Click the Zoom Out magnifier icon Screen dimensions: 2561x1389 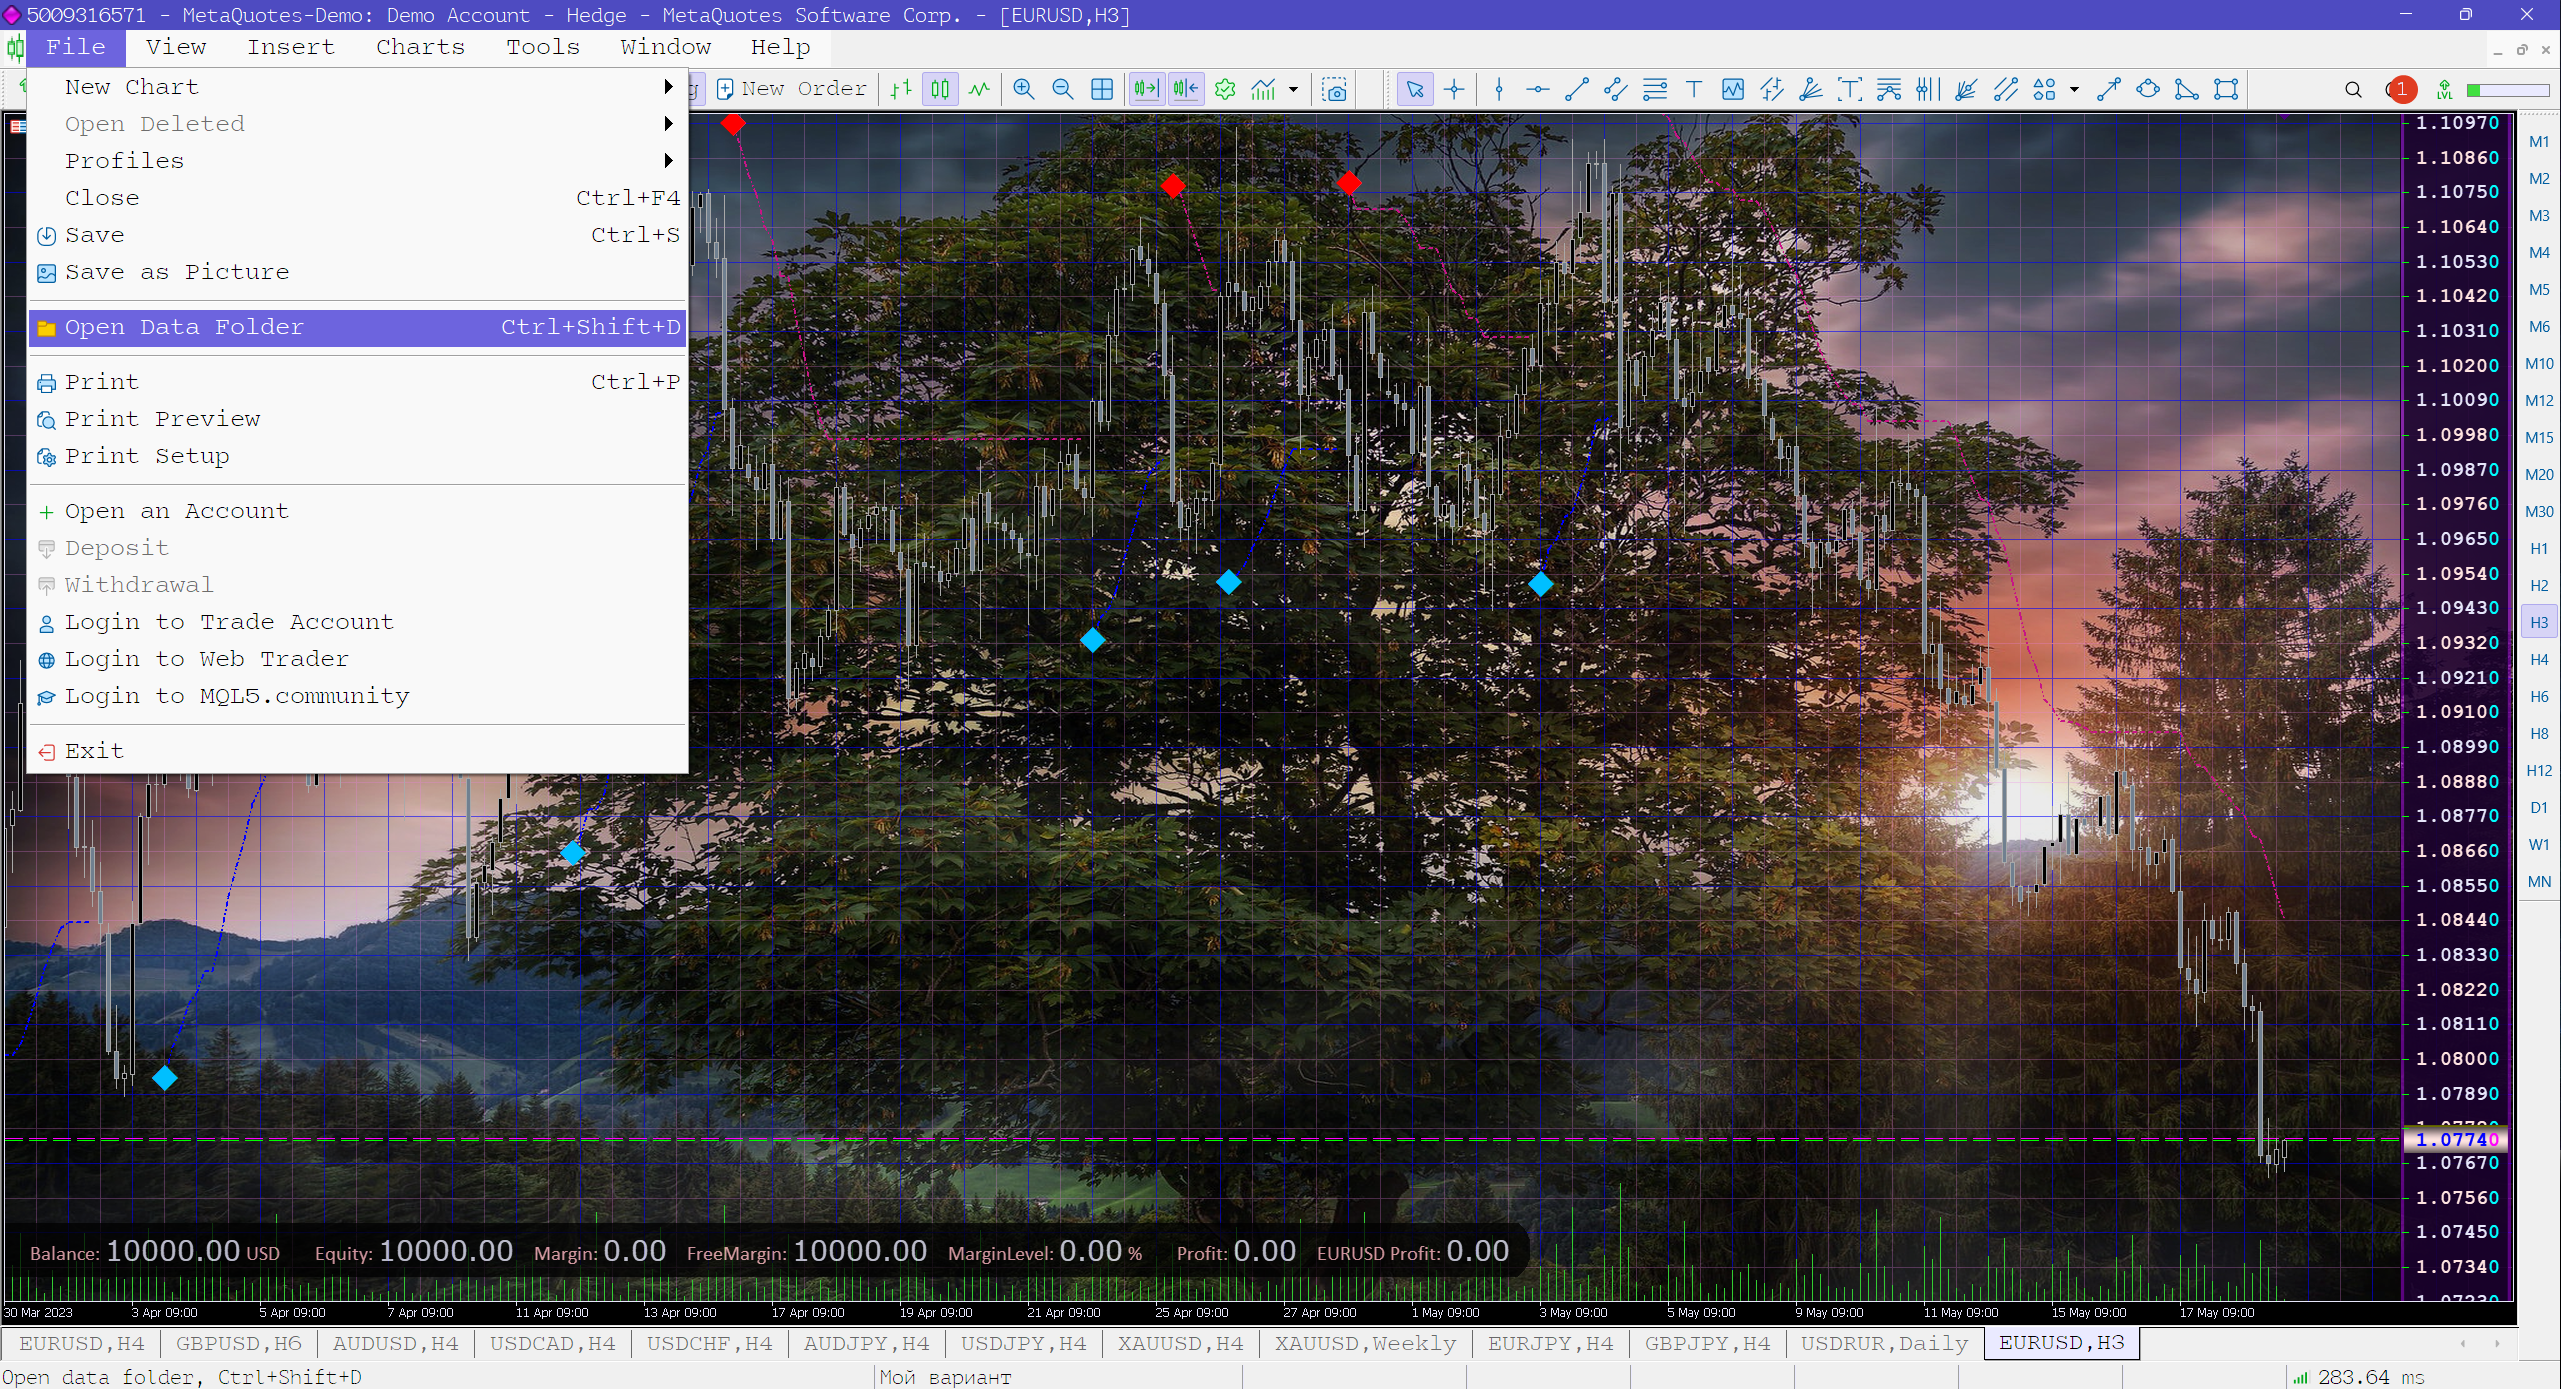coord(1062,89)
